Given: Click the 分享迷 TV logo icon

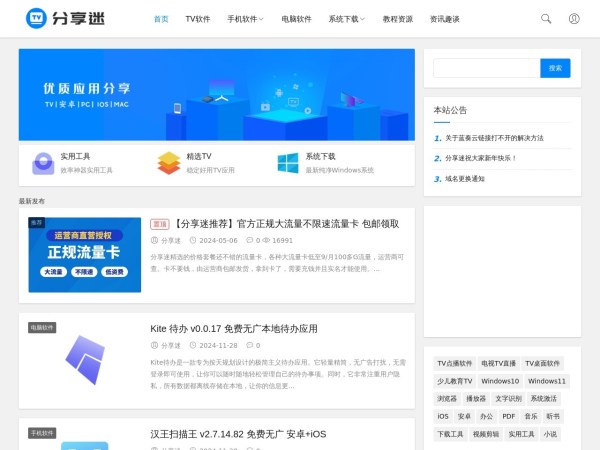Looking at the screenshot, I should [36, 18].
